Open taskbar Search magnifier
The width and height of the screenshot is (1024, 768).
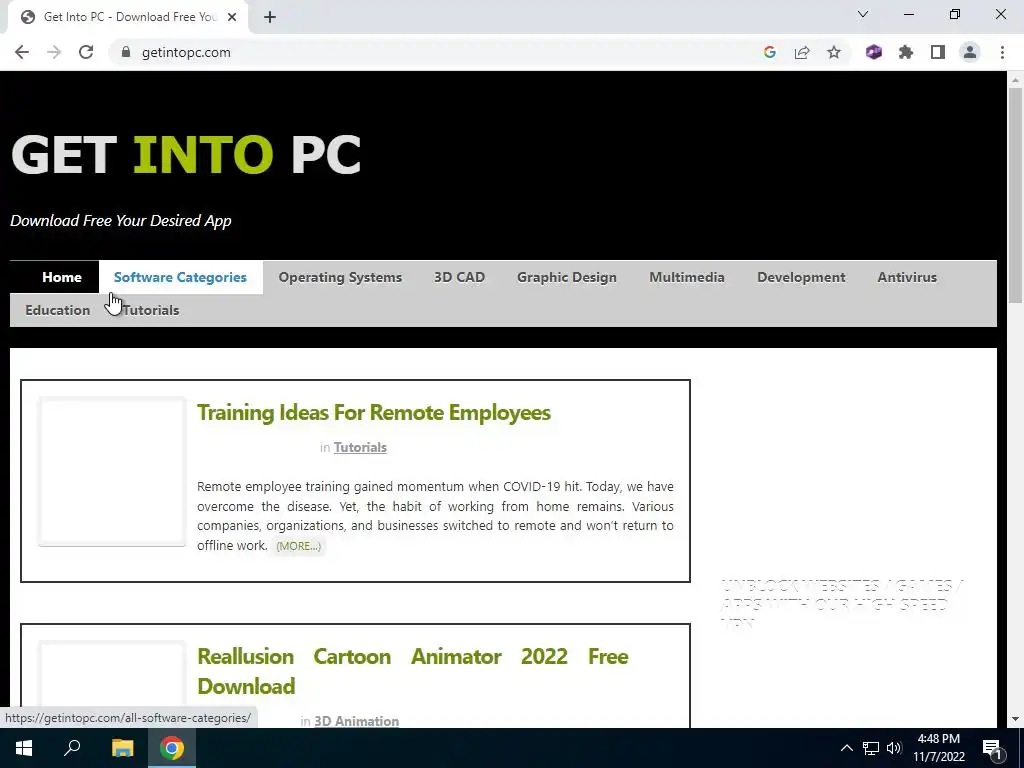pos(72,748)
